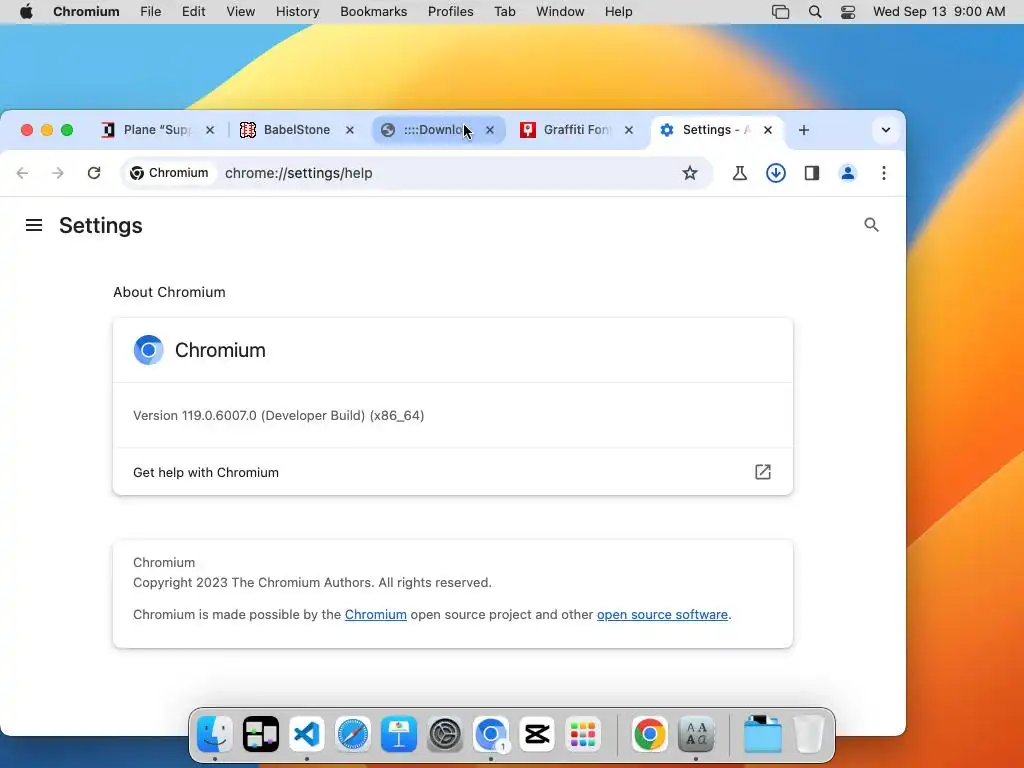The image size is (1024, 768).
Task: Launch Visual Studio Code from Dock
Action: (x=307, y=734)
